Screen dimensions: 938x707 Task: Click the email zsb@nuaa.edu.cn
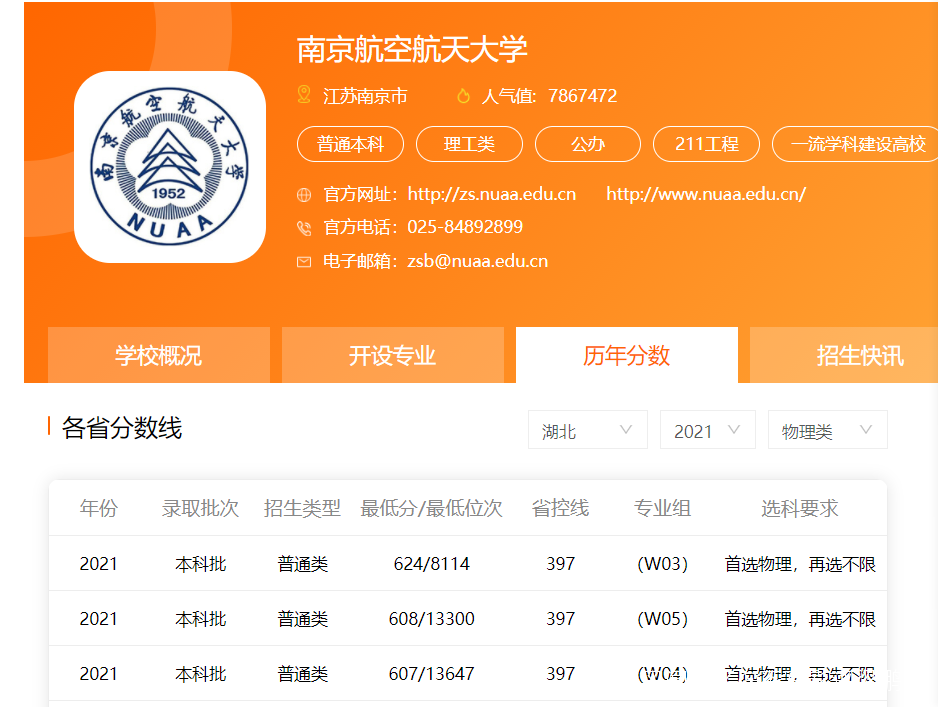point(477,261)
